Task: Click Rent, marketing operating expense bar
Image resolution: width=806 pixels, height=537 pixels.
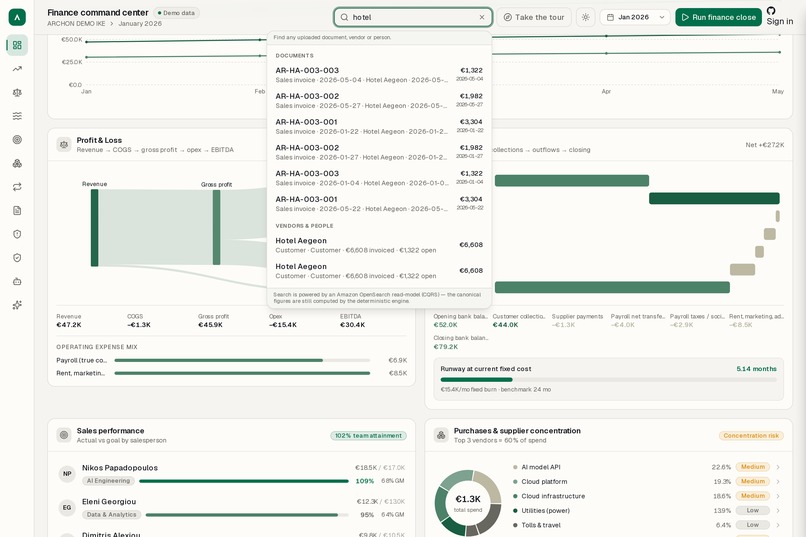Action: click(x=242, y=373)
